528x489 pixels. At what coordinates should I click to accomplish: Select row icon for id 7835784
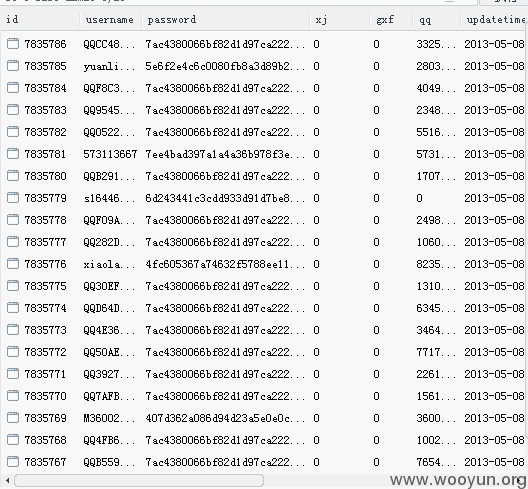click(13, 88)
